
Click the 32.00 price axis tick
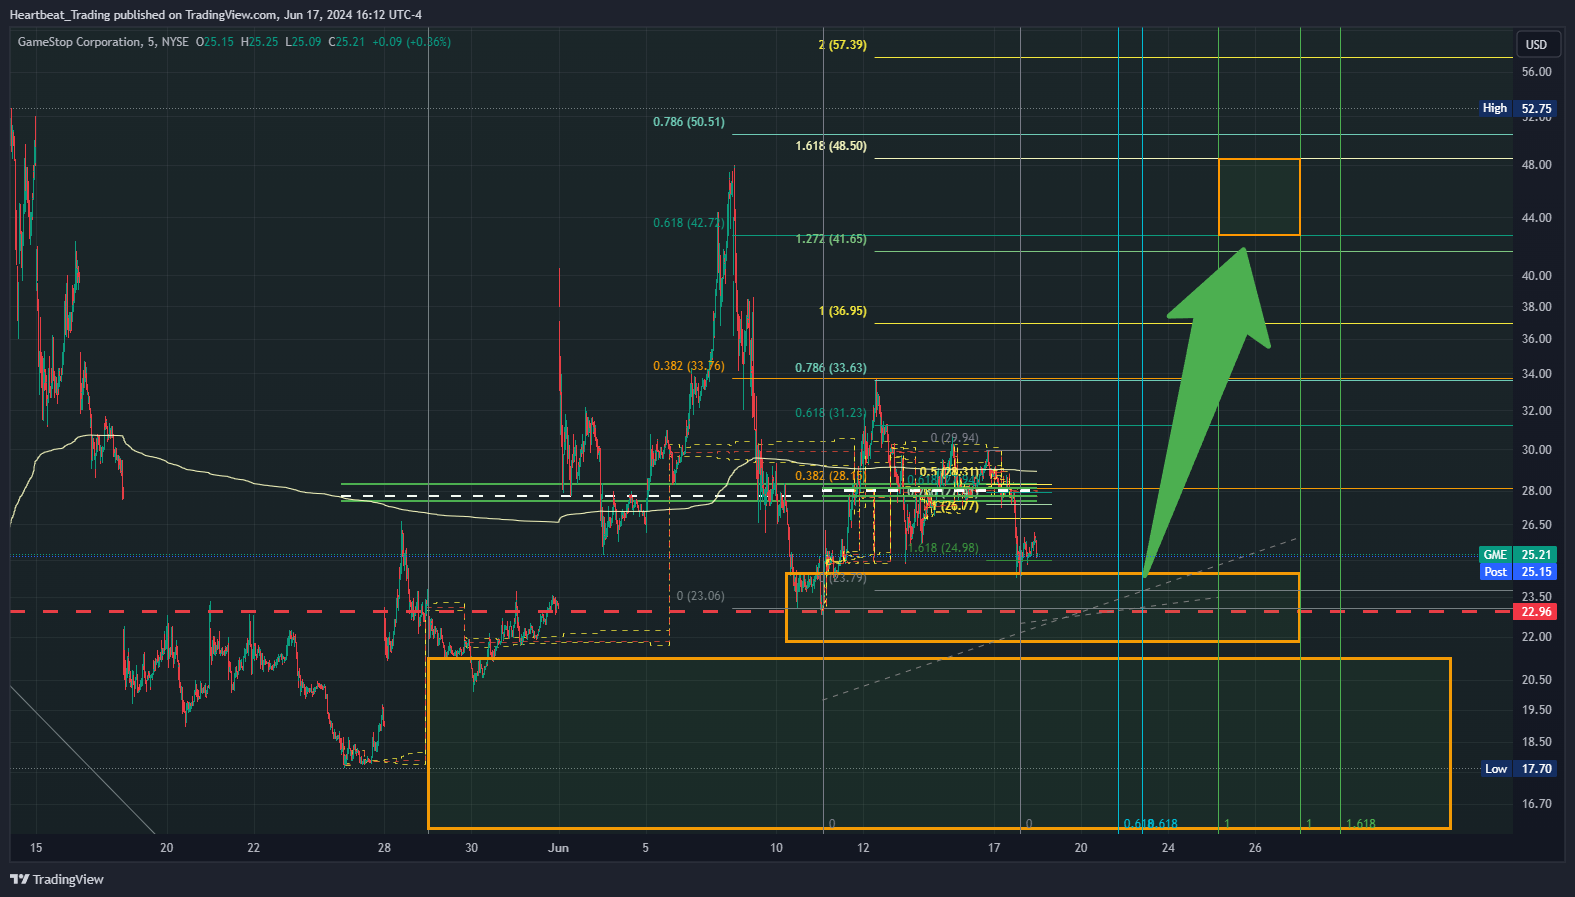pos(1536,411)
